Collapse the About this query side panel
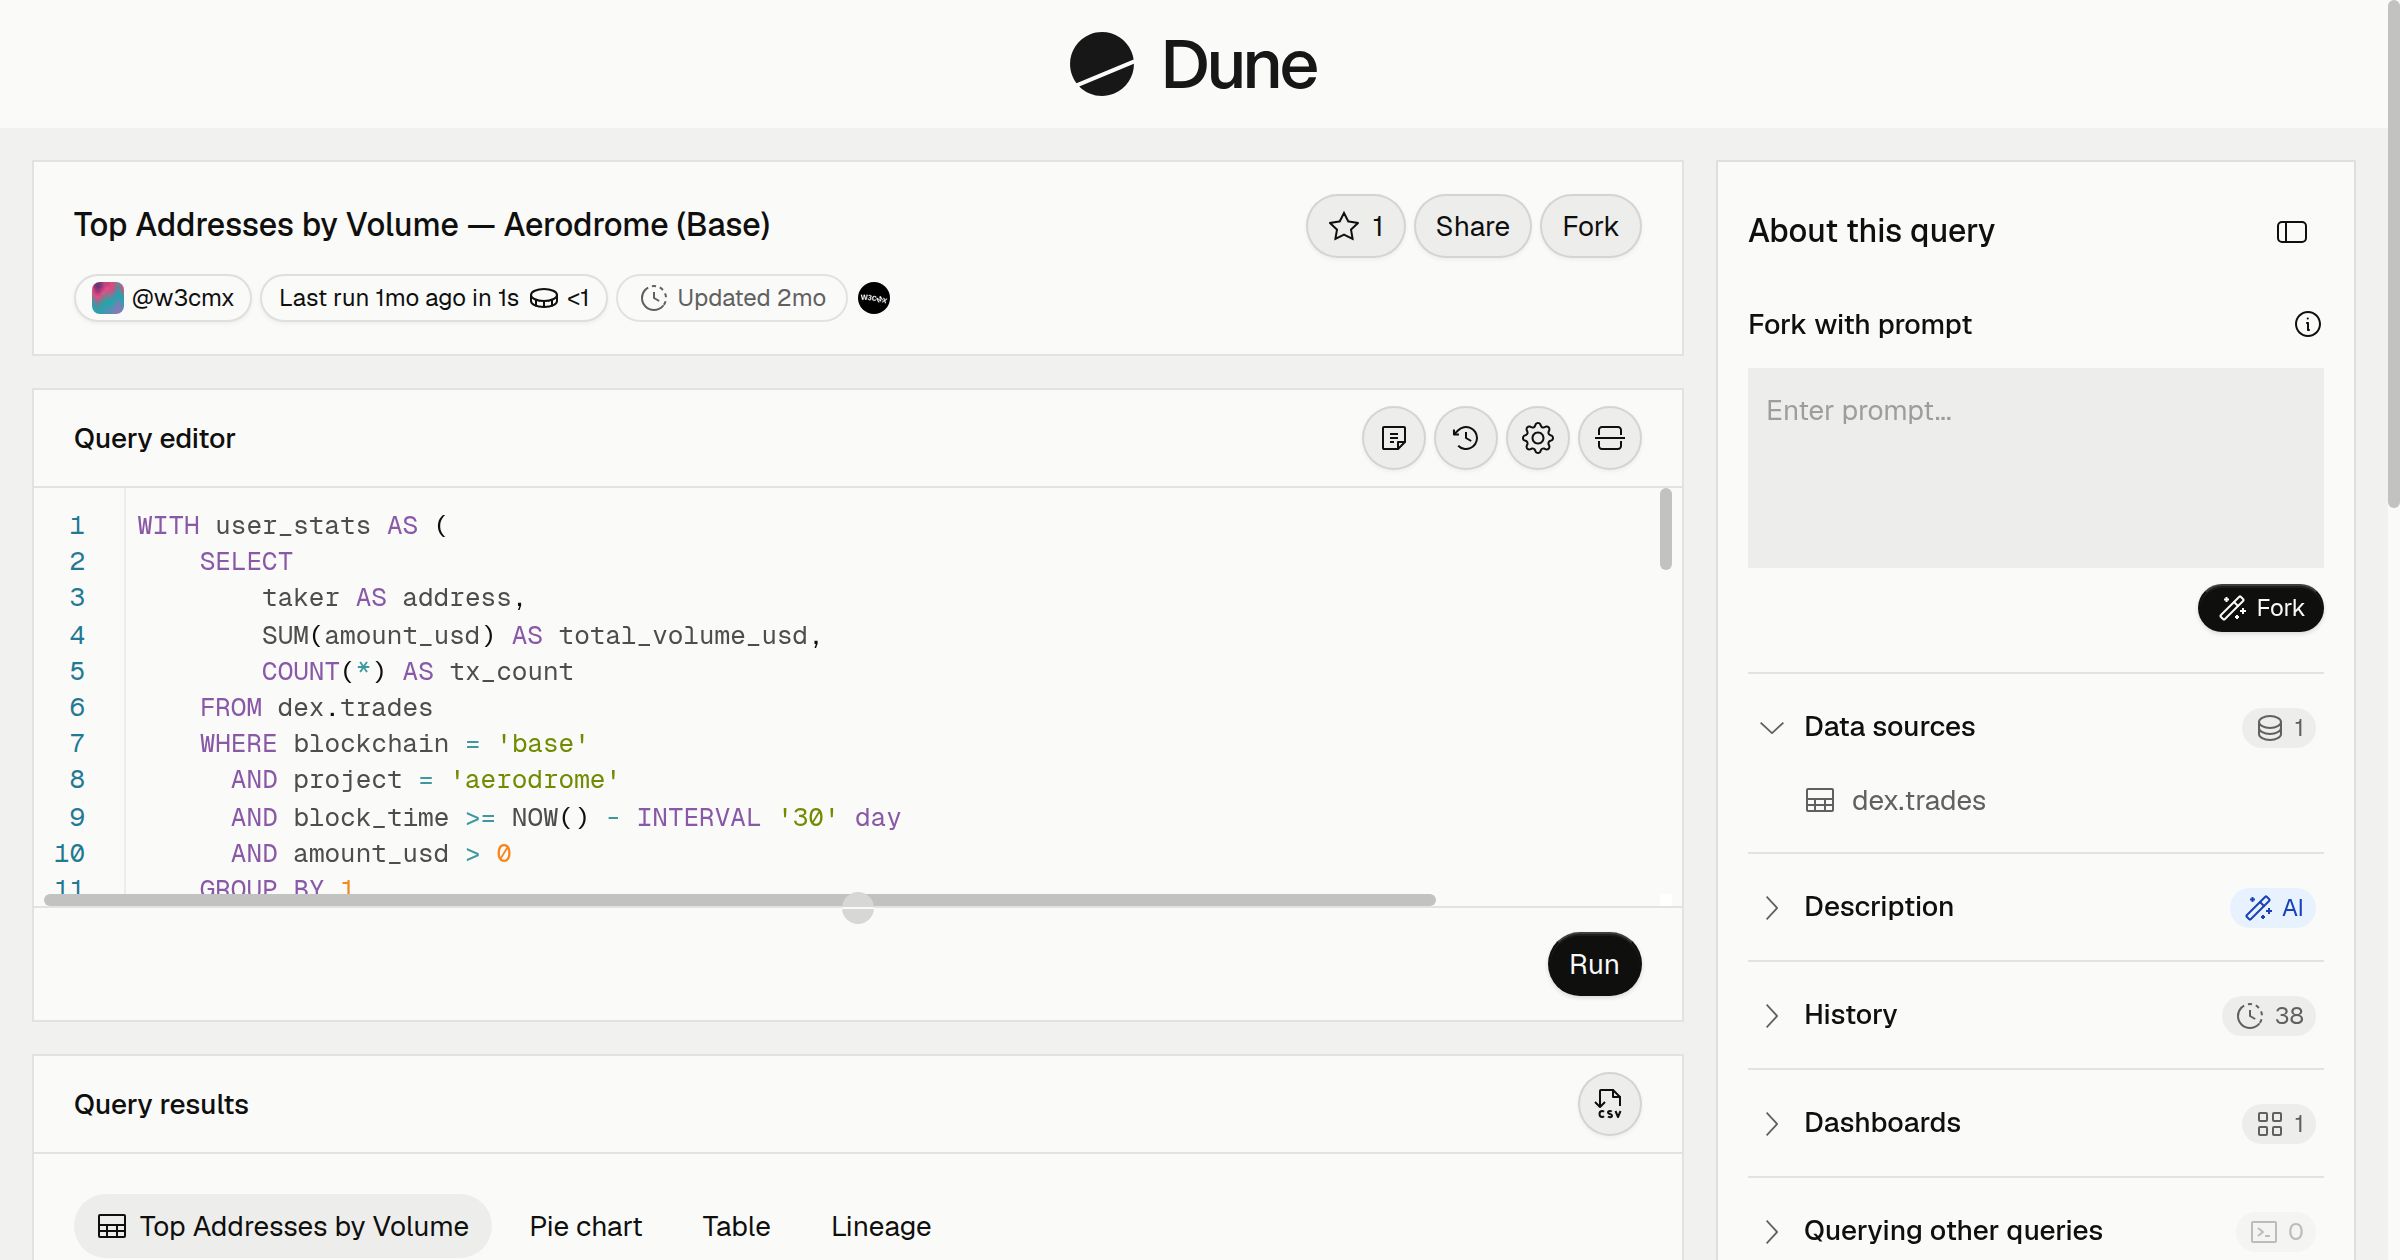 pos(2291,232)
